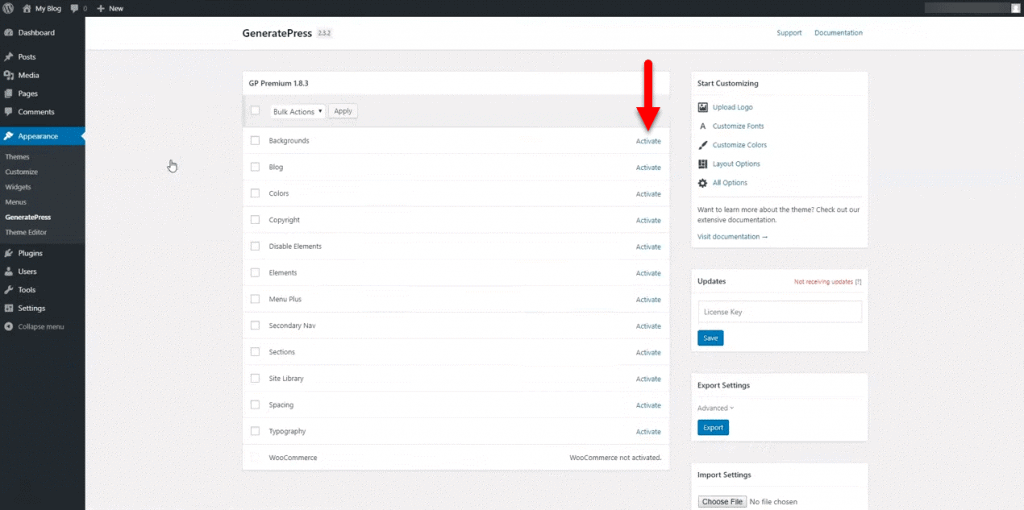
Task: Select Customize under Appearance
Action: (x=21, y=172)
